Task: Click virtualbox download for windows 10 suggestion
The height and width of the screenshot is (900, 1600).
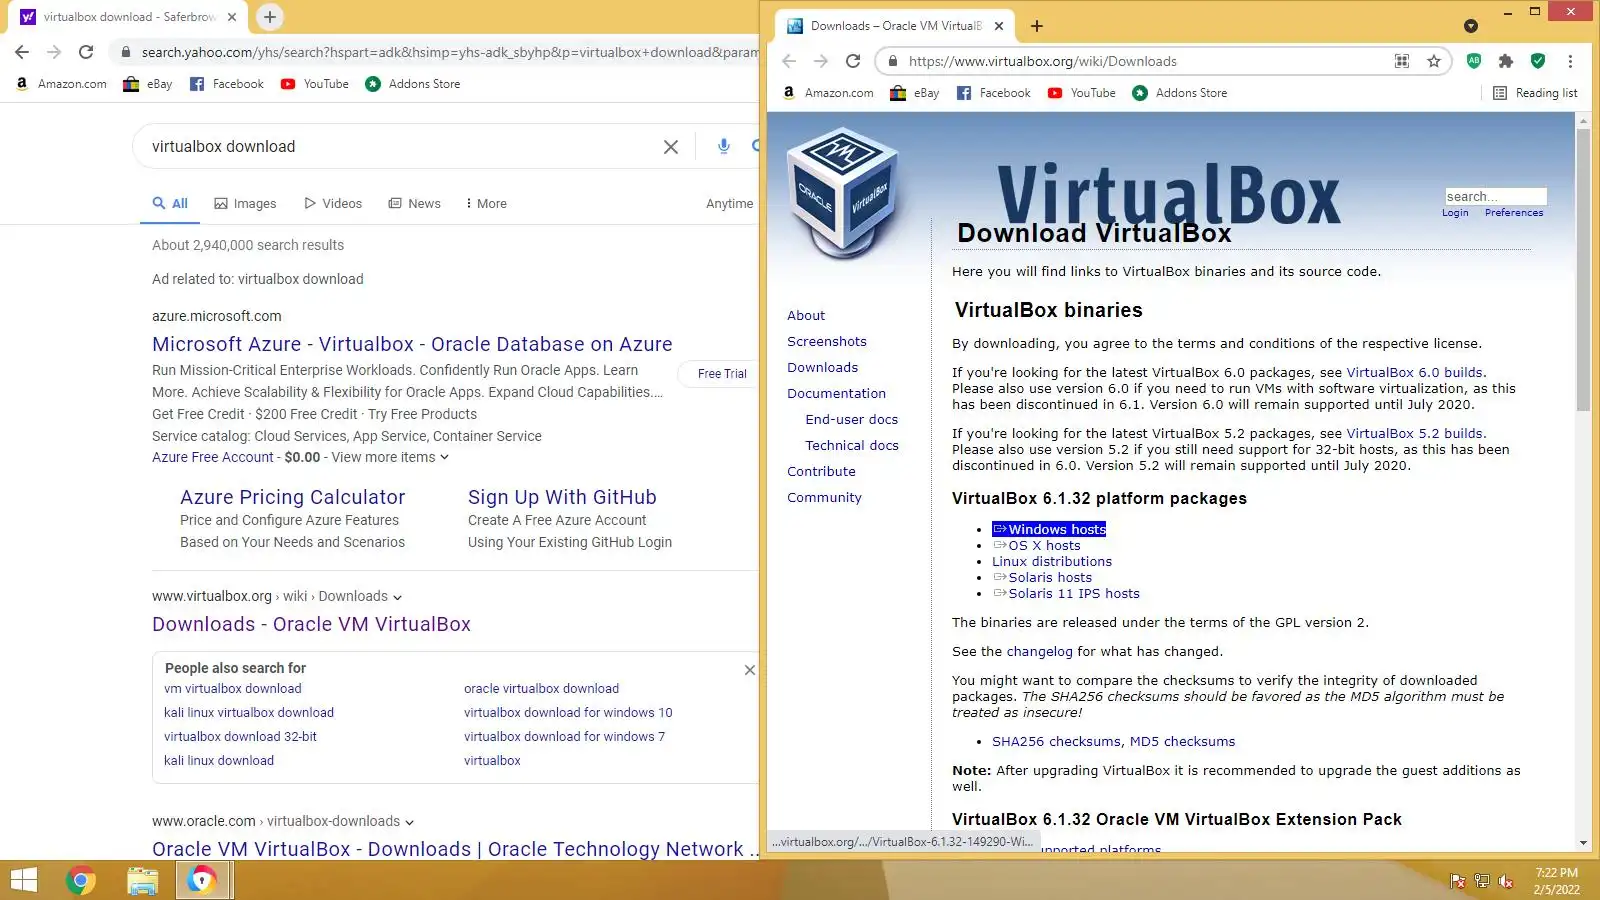Action: 568,712
